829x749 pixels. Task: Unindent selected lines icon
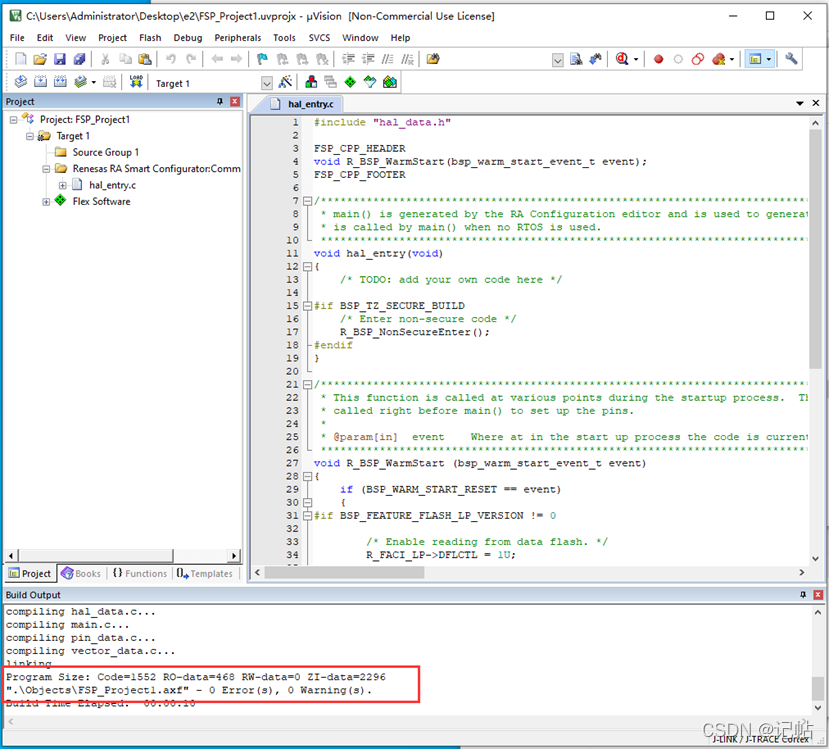tap(367, 59)
